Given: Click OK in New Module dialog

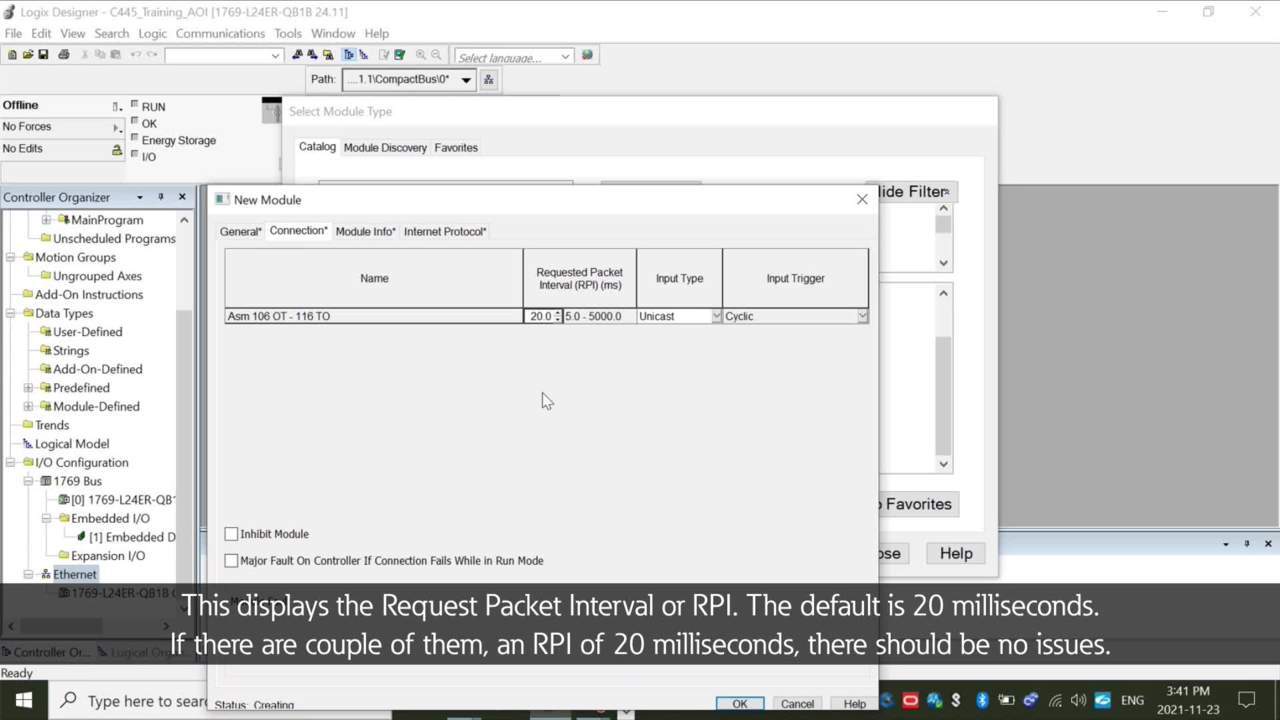Looking at the screenshot, I should coord(740,704).
